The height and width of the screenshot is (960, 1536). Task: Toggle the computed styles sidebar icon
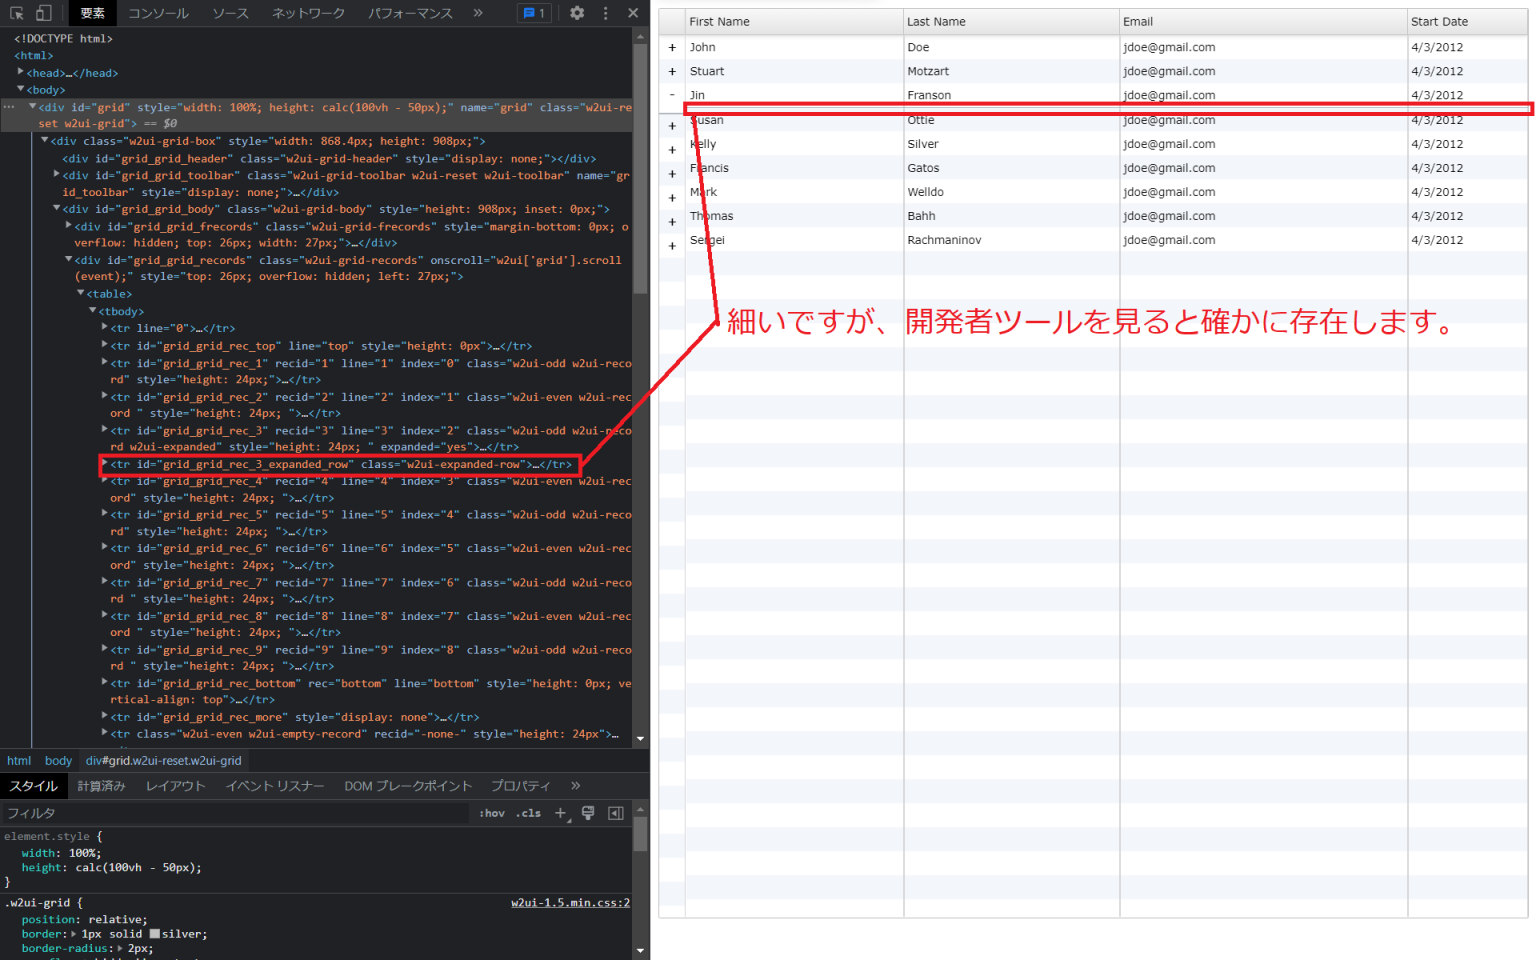(616, 813)
